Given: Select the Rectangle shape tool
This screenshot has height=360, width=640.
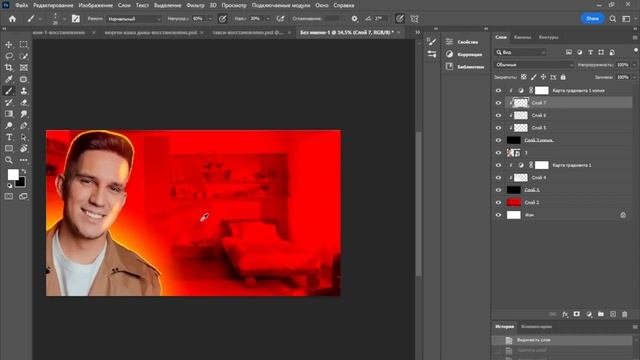Looking at the screenshot, I should [x=9, y=149].
